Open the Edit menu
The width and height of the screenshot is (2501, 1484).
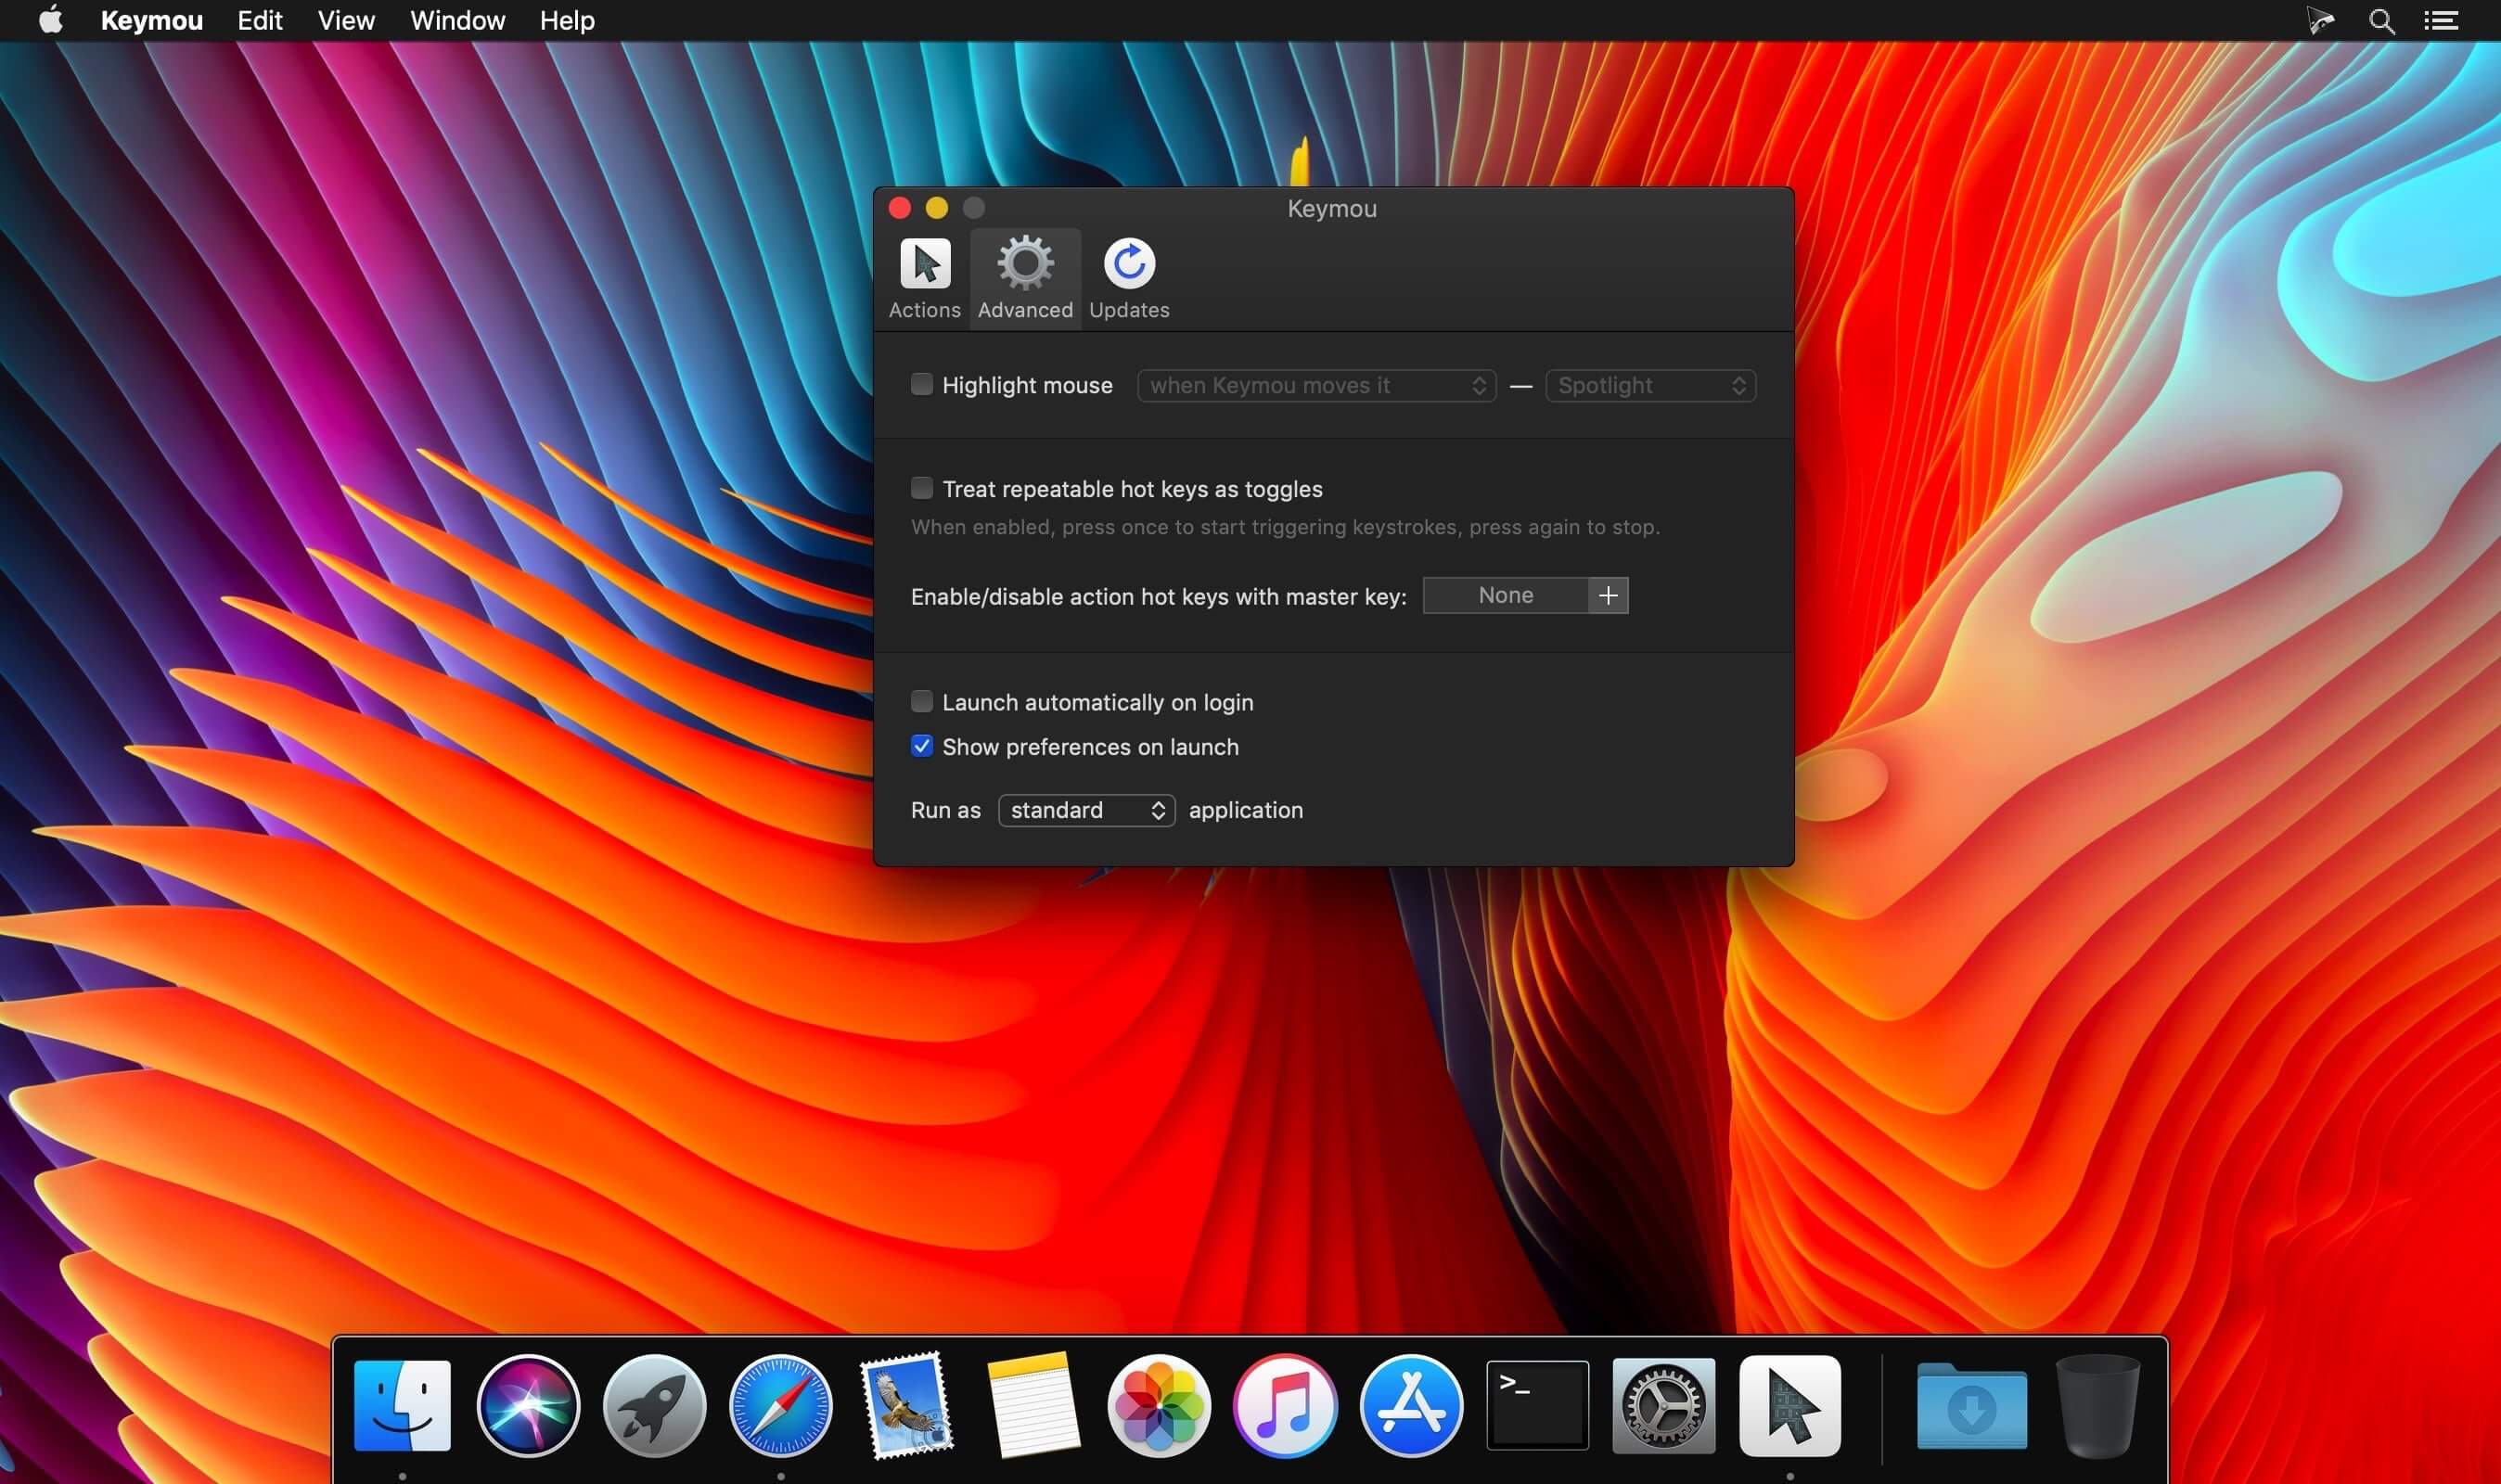point(259,21)
